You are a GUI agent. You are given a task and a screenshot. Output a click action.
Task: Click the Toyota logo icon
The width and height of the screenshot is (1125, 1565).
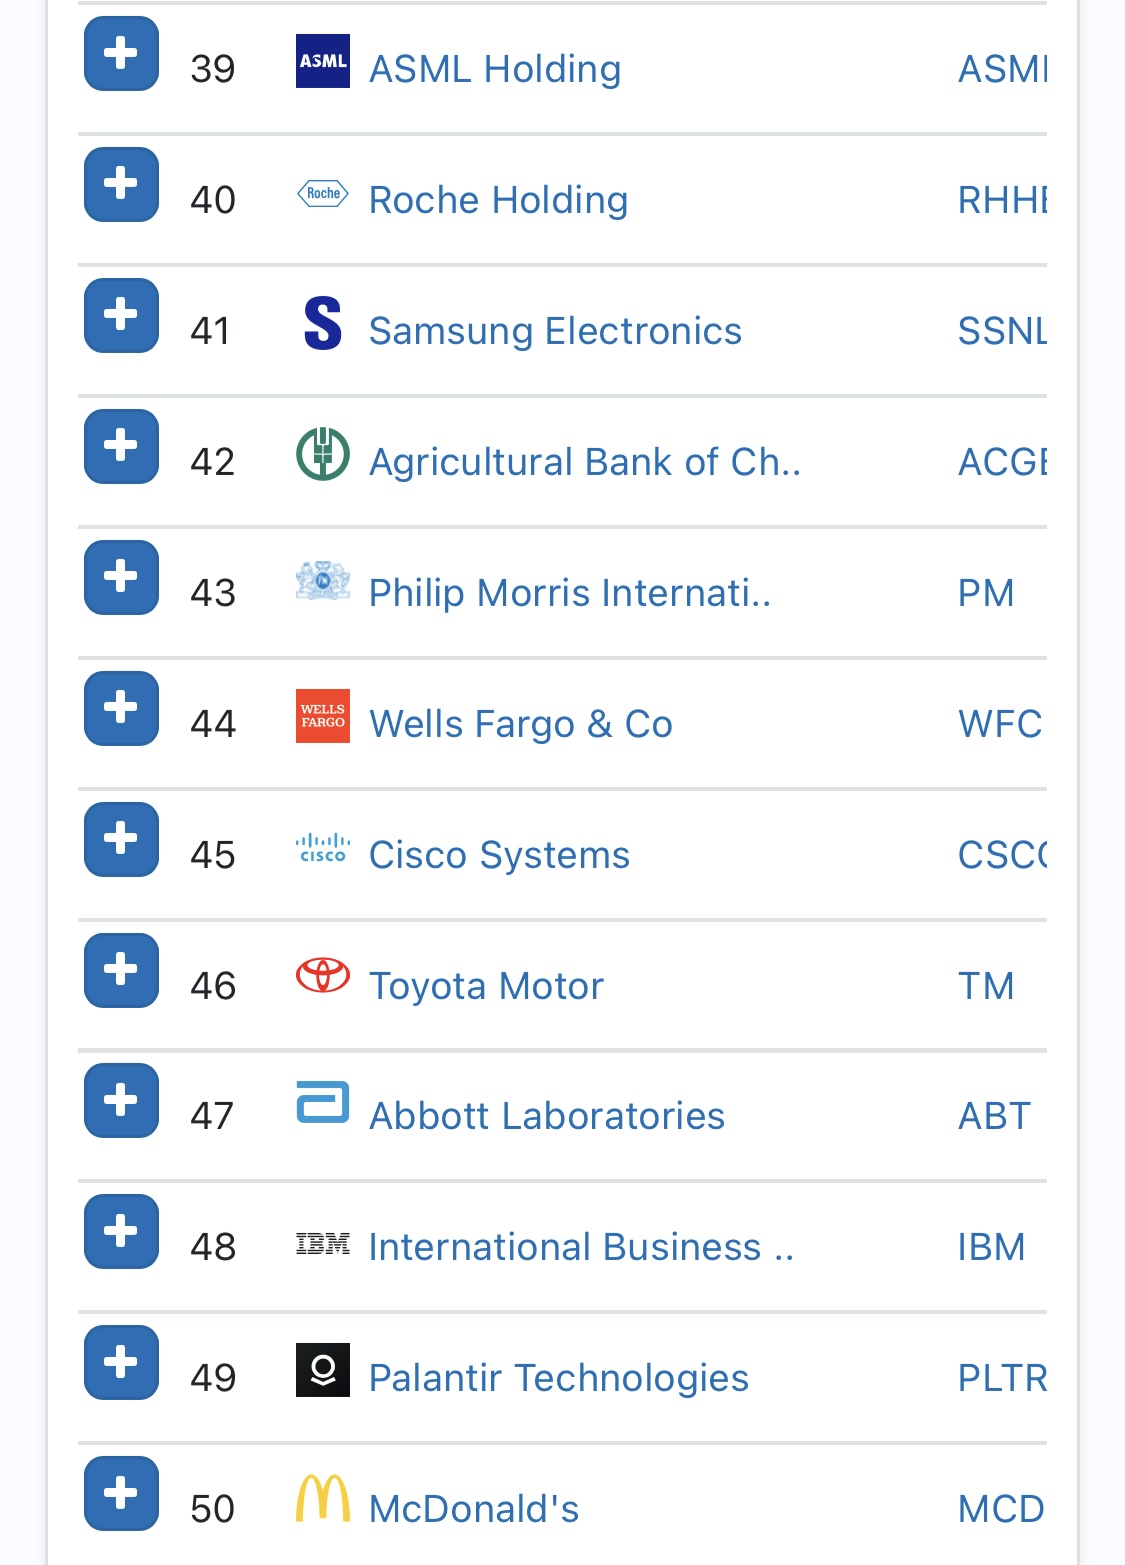[322, 975]
